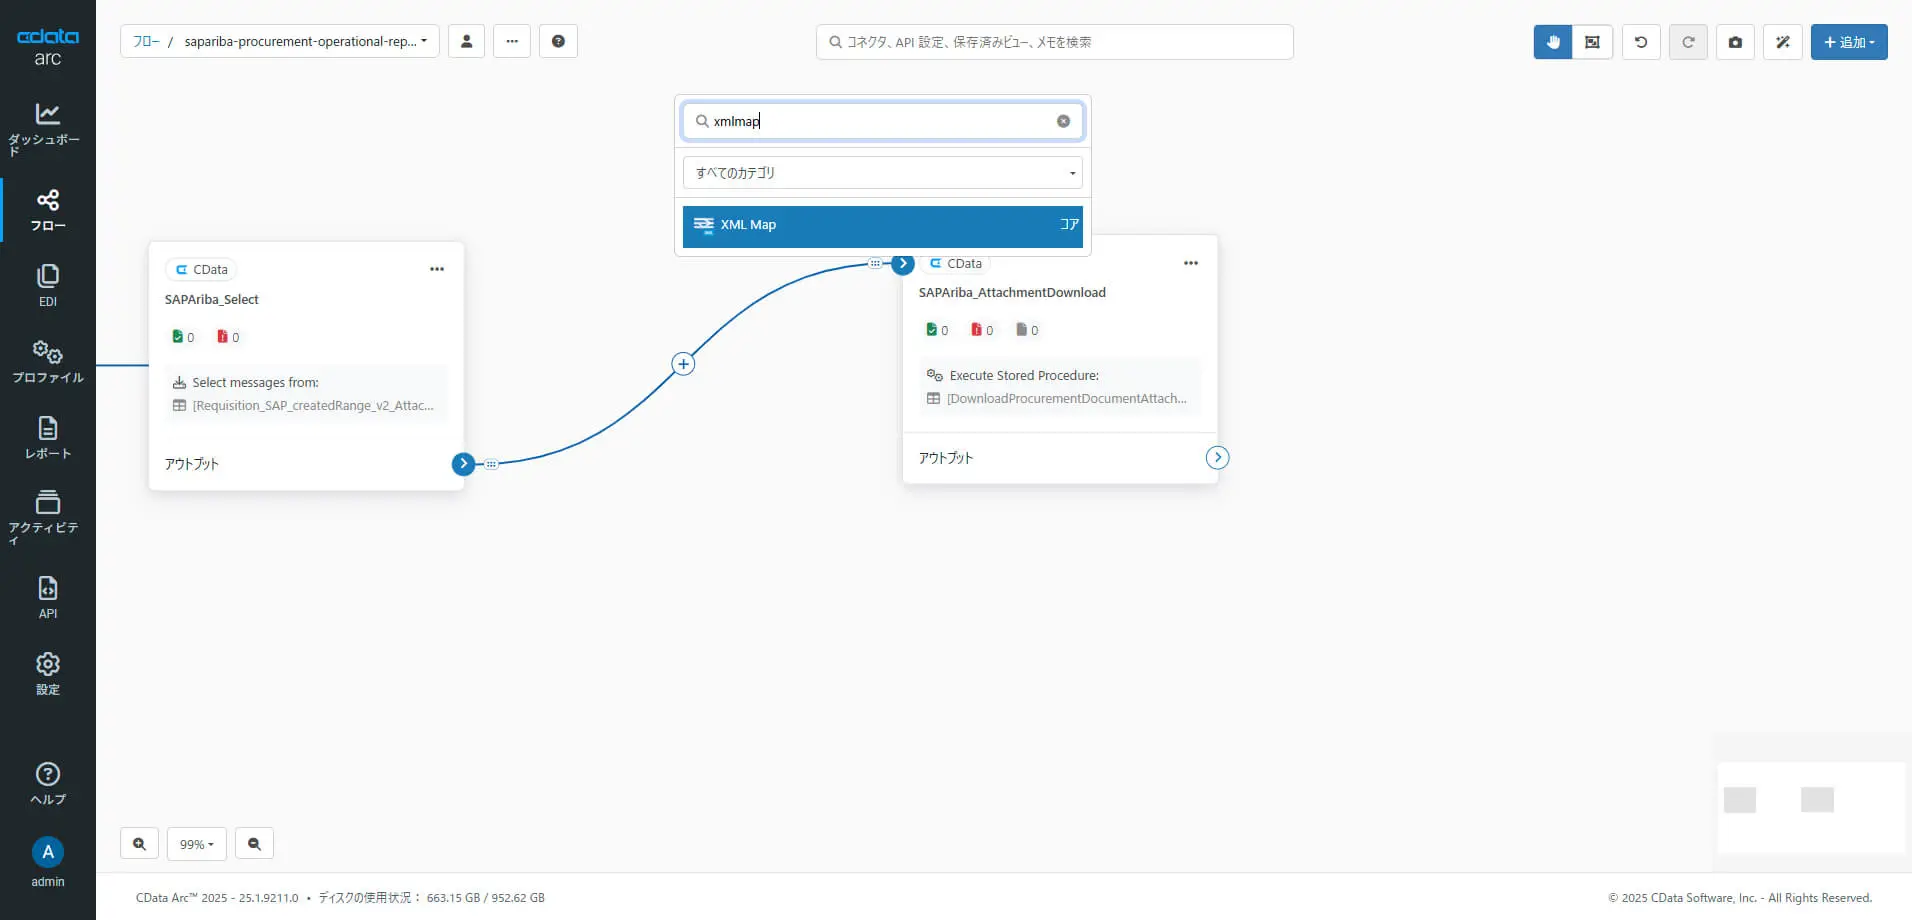Viewport: 1912px width, 920px height.
Task: Click the DownloadProcurementDocumentAttach procedure name
Action: tap(1067, 399)
